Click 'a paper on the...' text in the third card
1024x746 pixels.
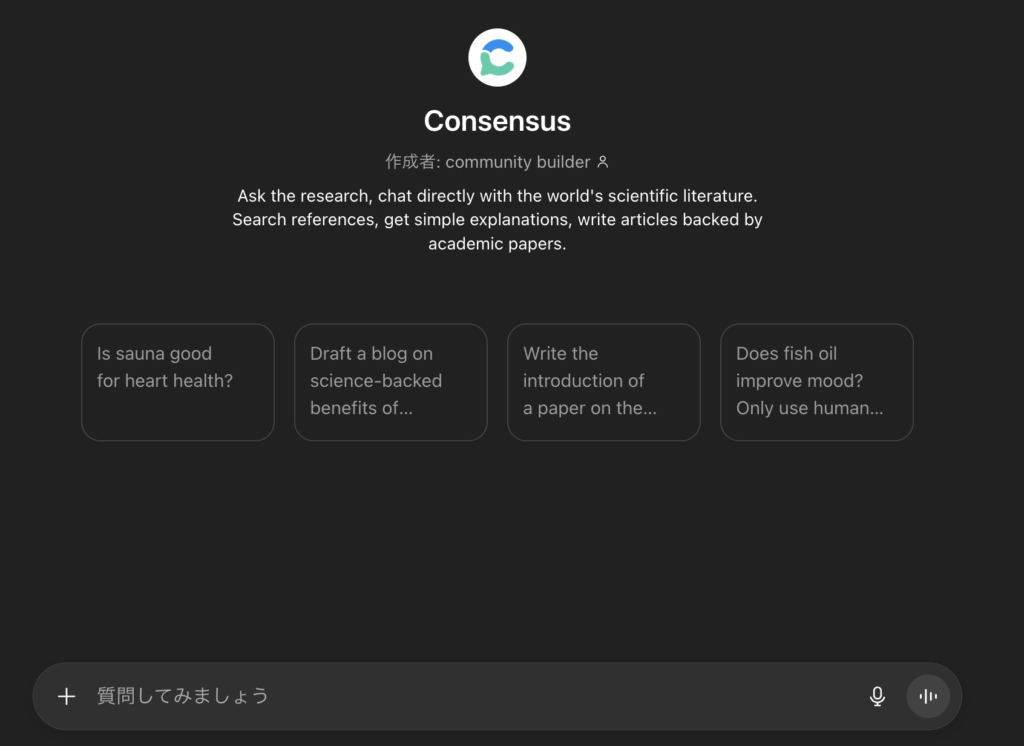click(x=589, y=408)
